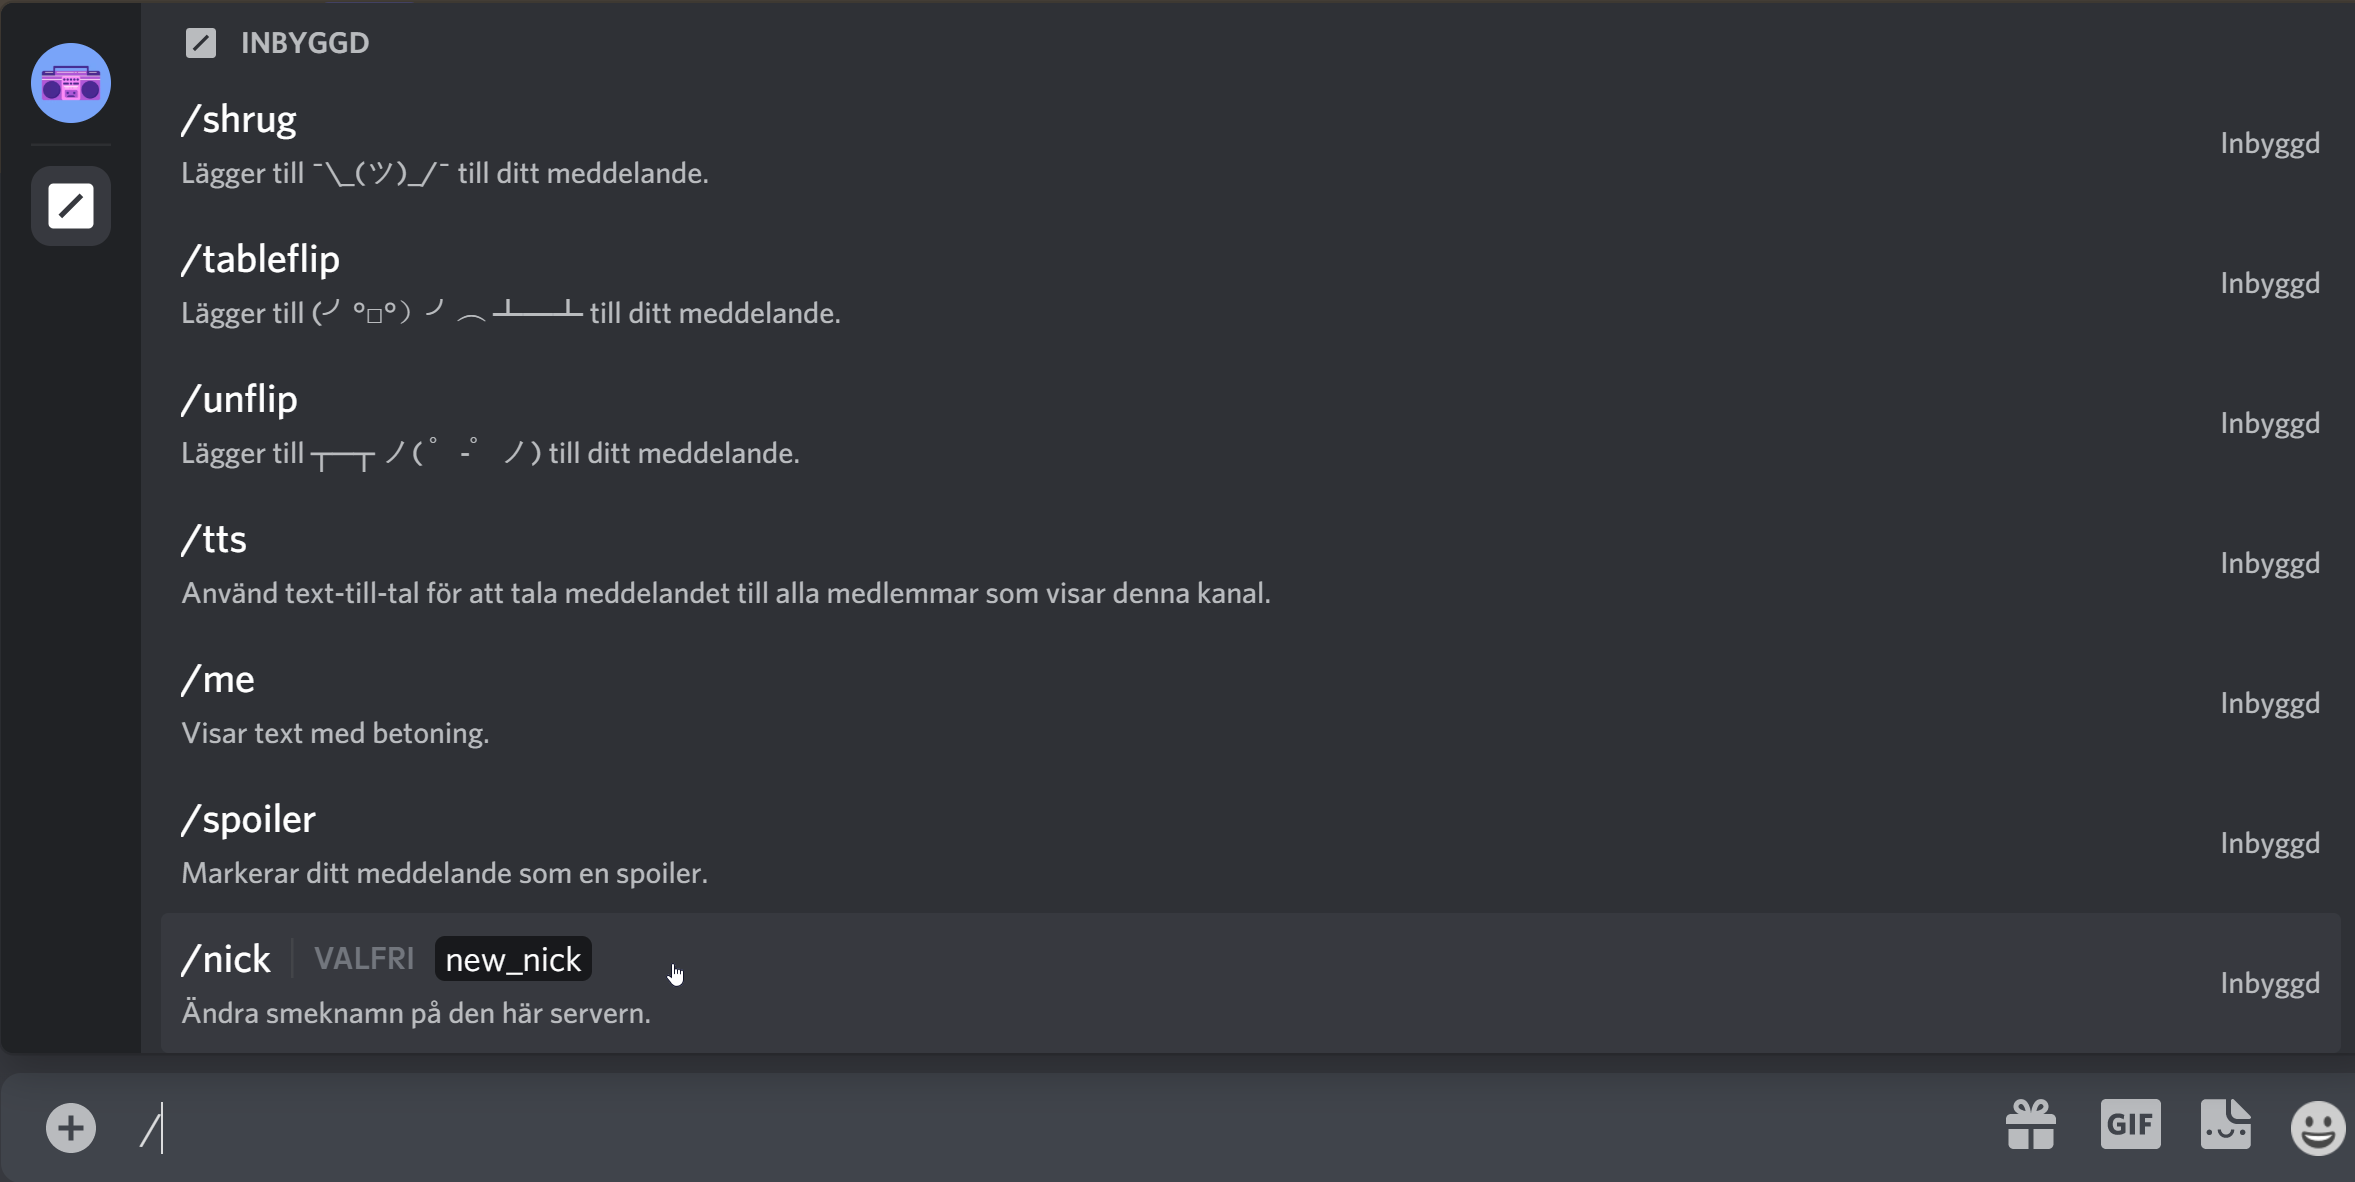Click the new_nick parameter chip
Viewport: 2355px width, 1182px height.
point(513,960)
